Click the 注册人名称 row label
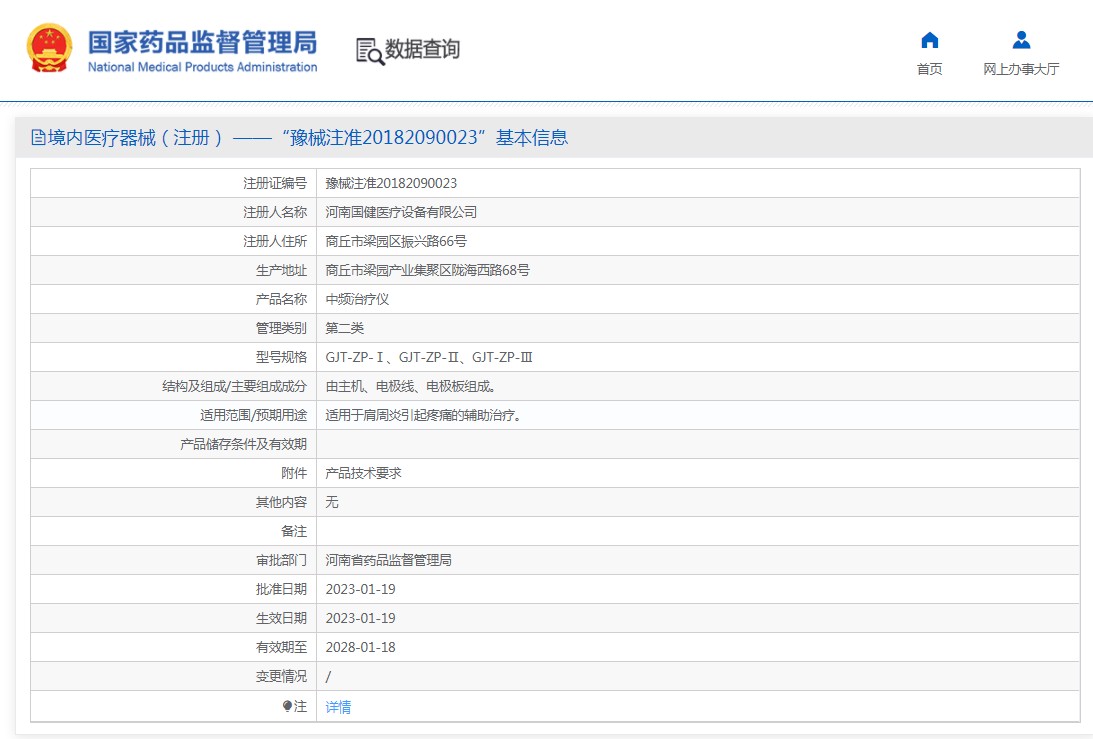Image resolution: width=1093 pixels, height=739 pixels. tap(275, 212)
